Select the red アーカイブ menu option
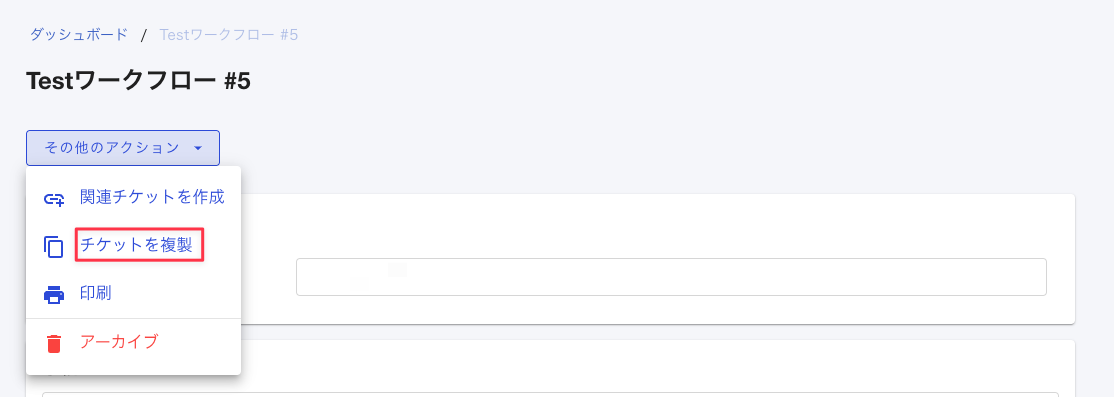The height and width of the screenshot is (397, 1114). point(134,342)
